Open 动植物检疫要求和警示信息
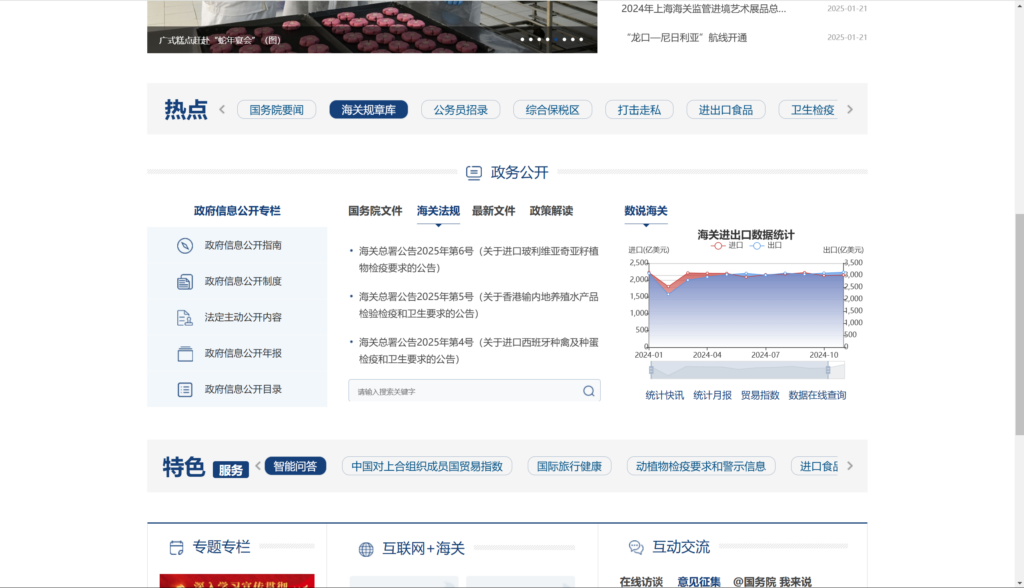This screenshot has height=588, width=1024. [701, 466]
